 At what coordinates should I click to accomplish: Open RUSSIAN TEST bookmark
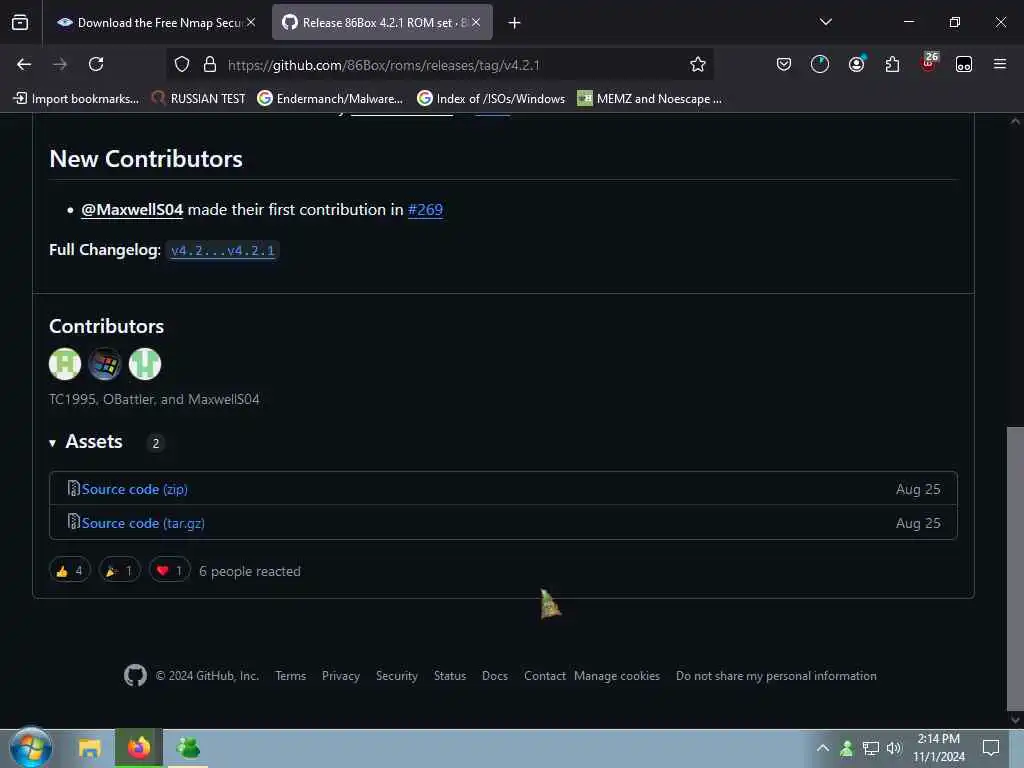[199, 99]
